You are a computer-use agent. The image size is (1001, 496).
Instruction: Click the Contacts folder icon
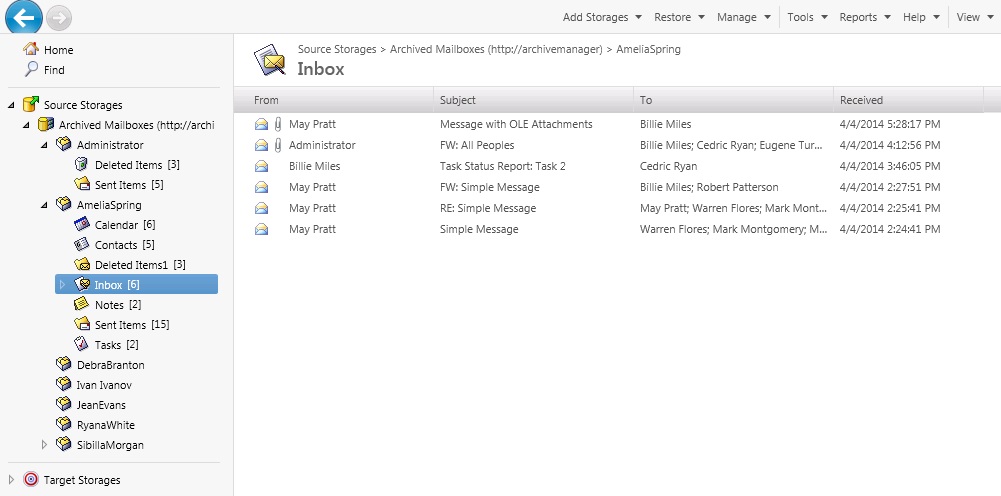pos(81,244)
